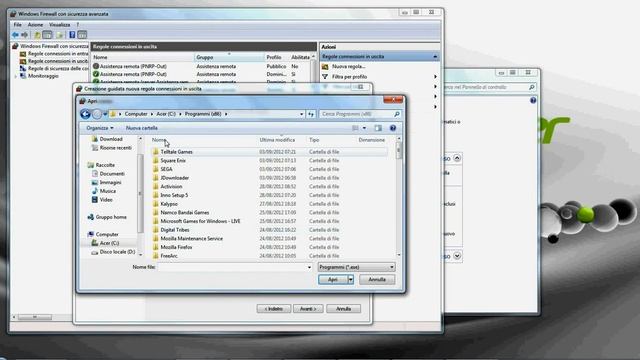Screen dimensions: 640x360
Task: Open the Apri button split arrow
Action: [350, 280]
